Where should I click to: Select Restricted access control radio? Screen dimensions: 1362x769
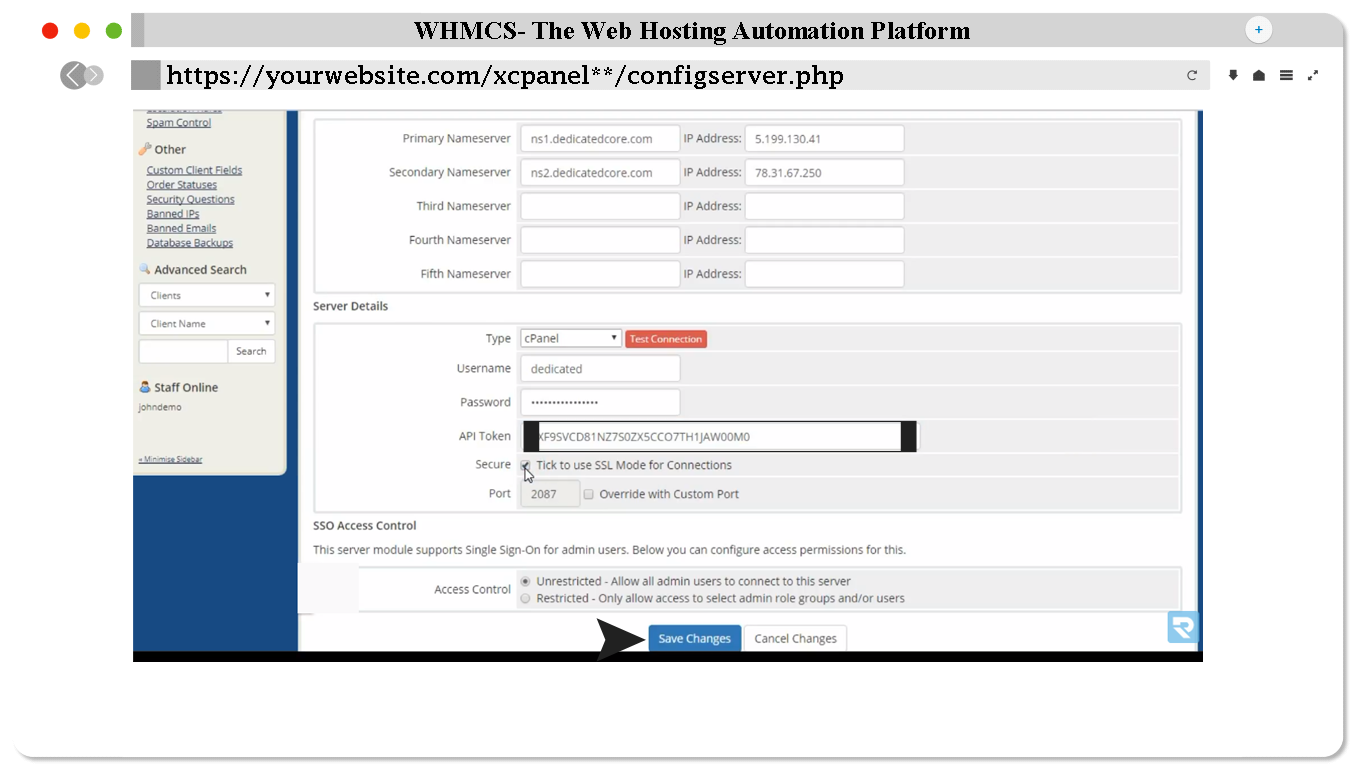[x=526, y=598]
